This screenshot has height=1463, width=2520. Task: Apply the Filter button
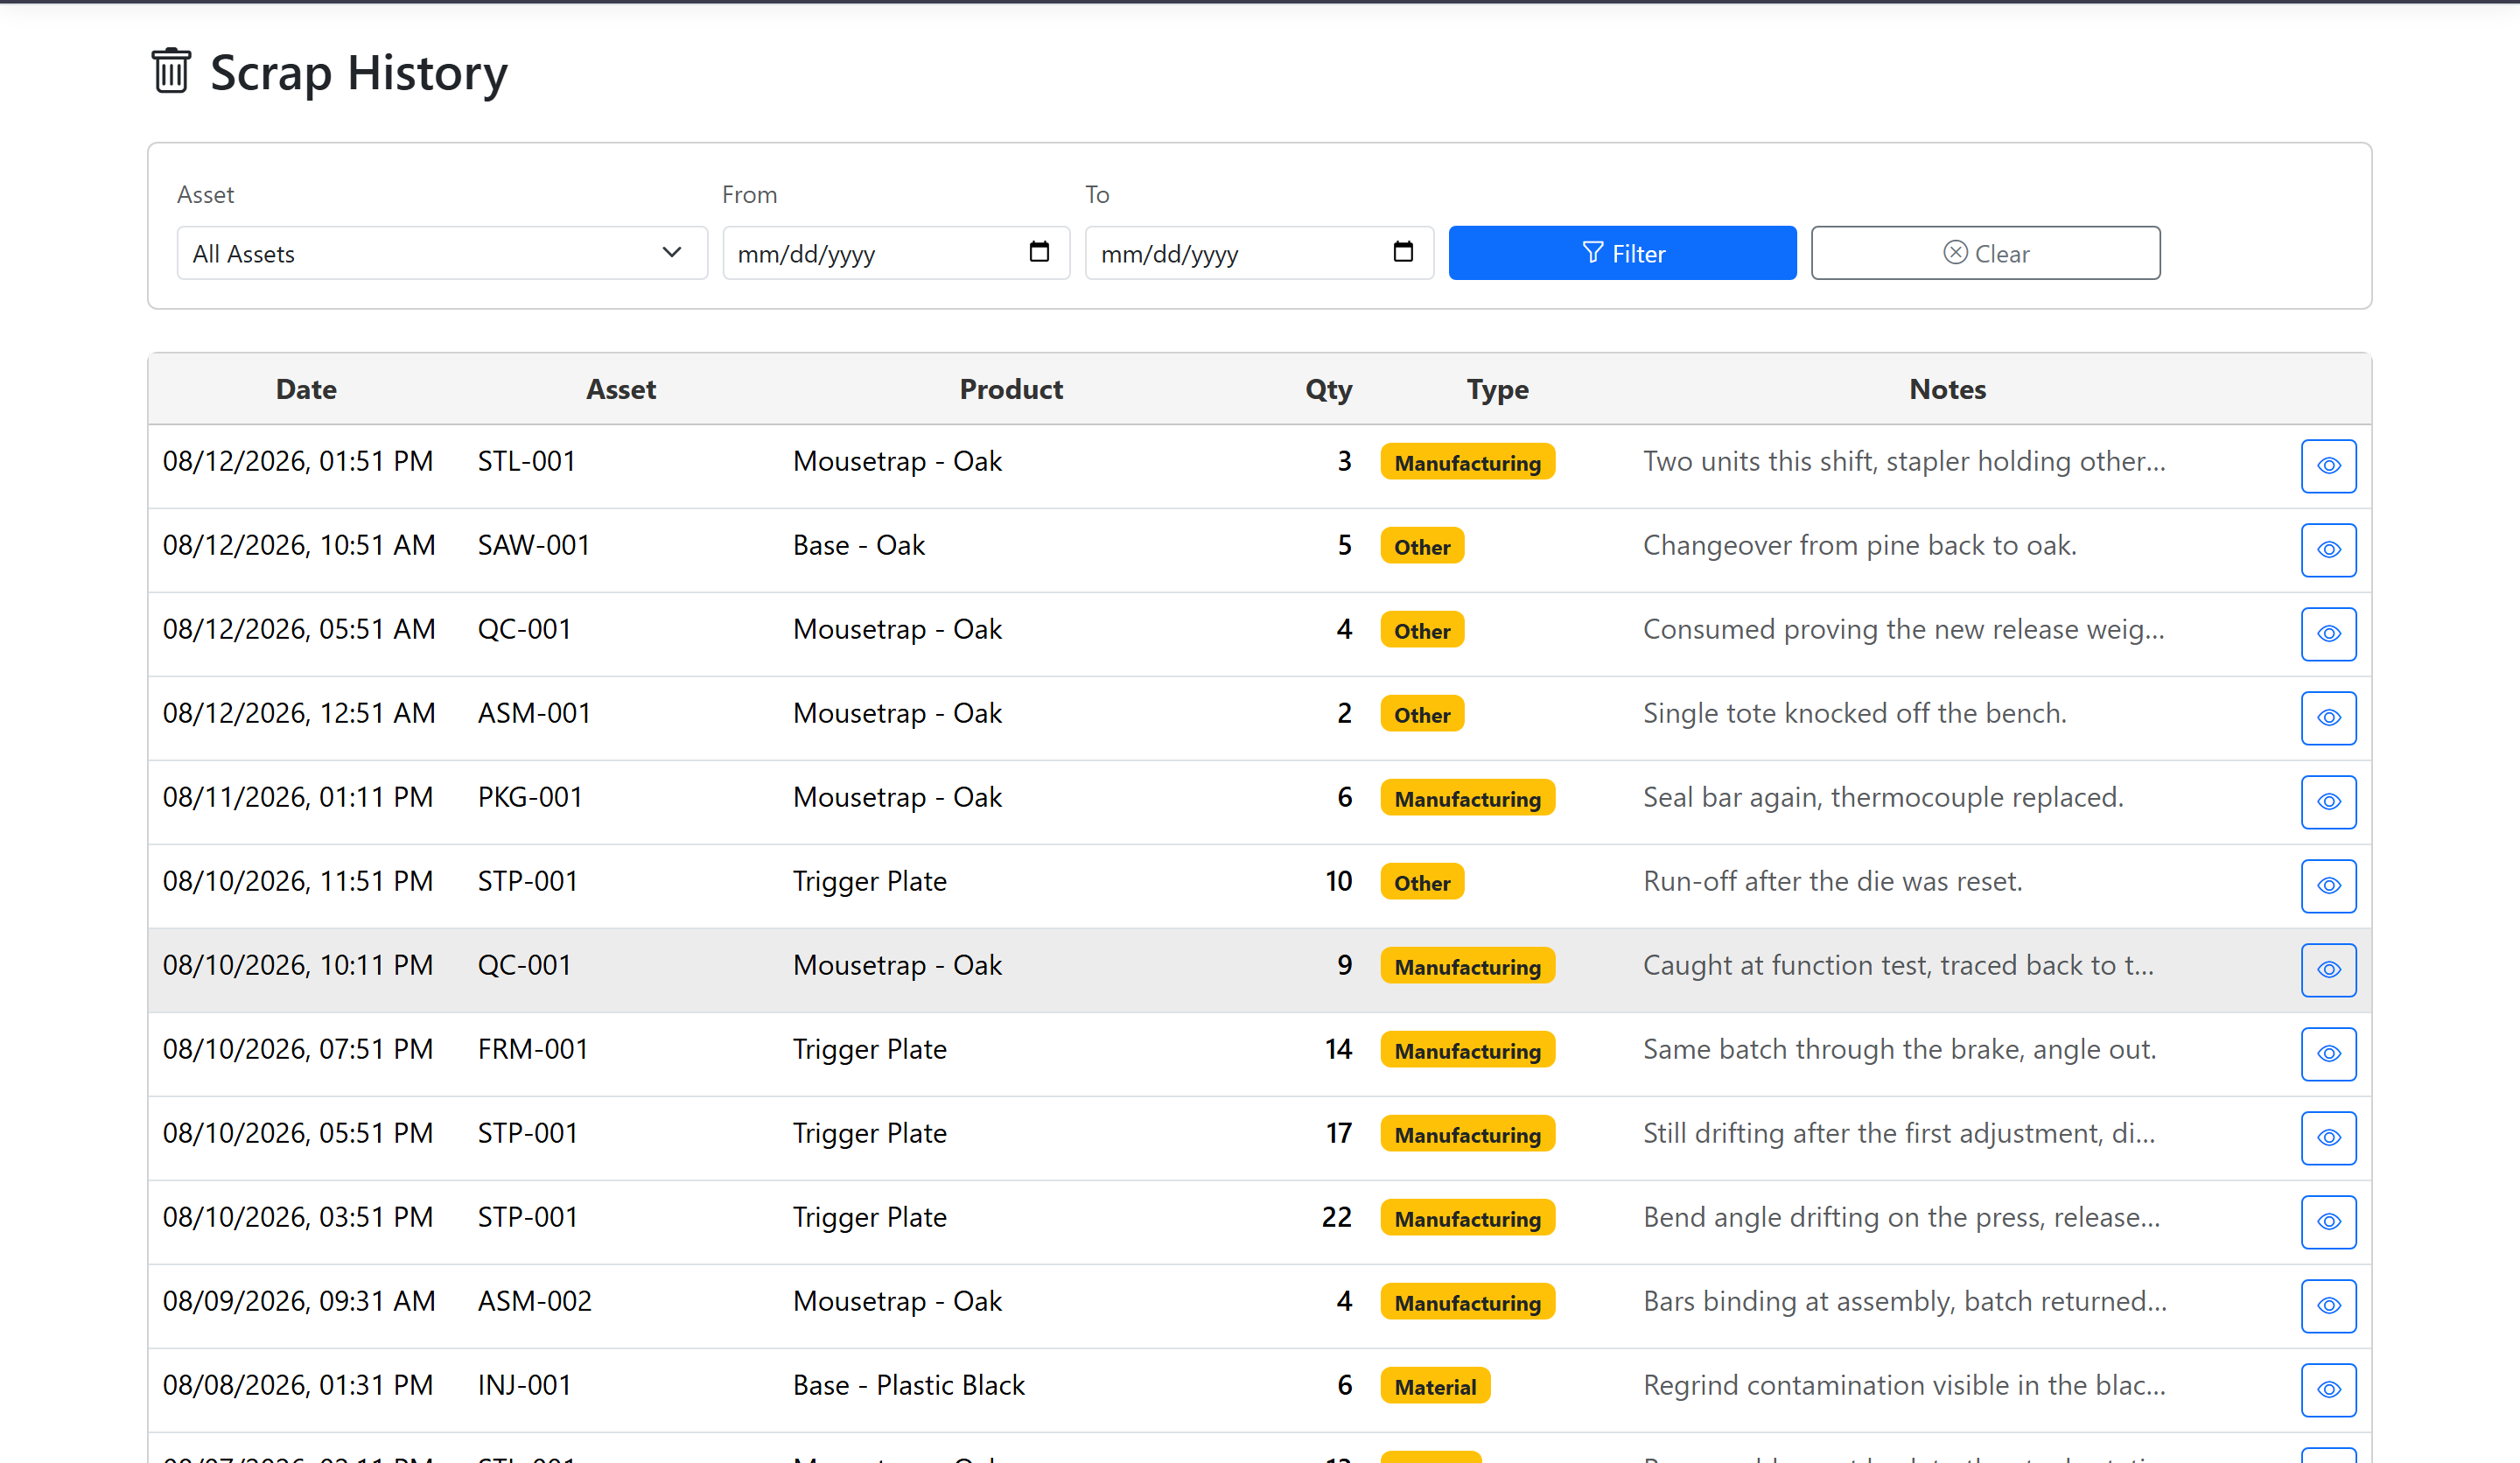[1622, 253]
